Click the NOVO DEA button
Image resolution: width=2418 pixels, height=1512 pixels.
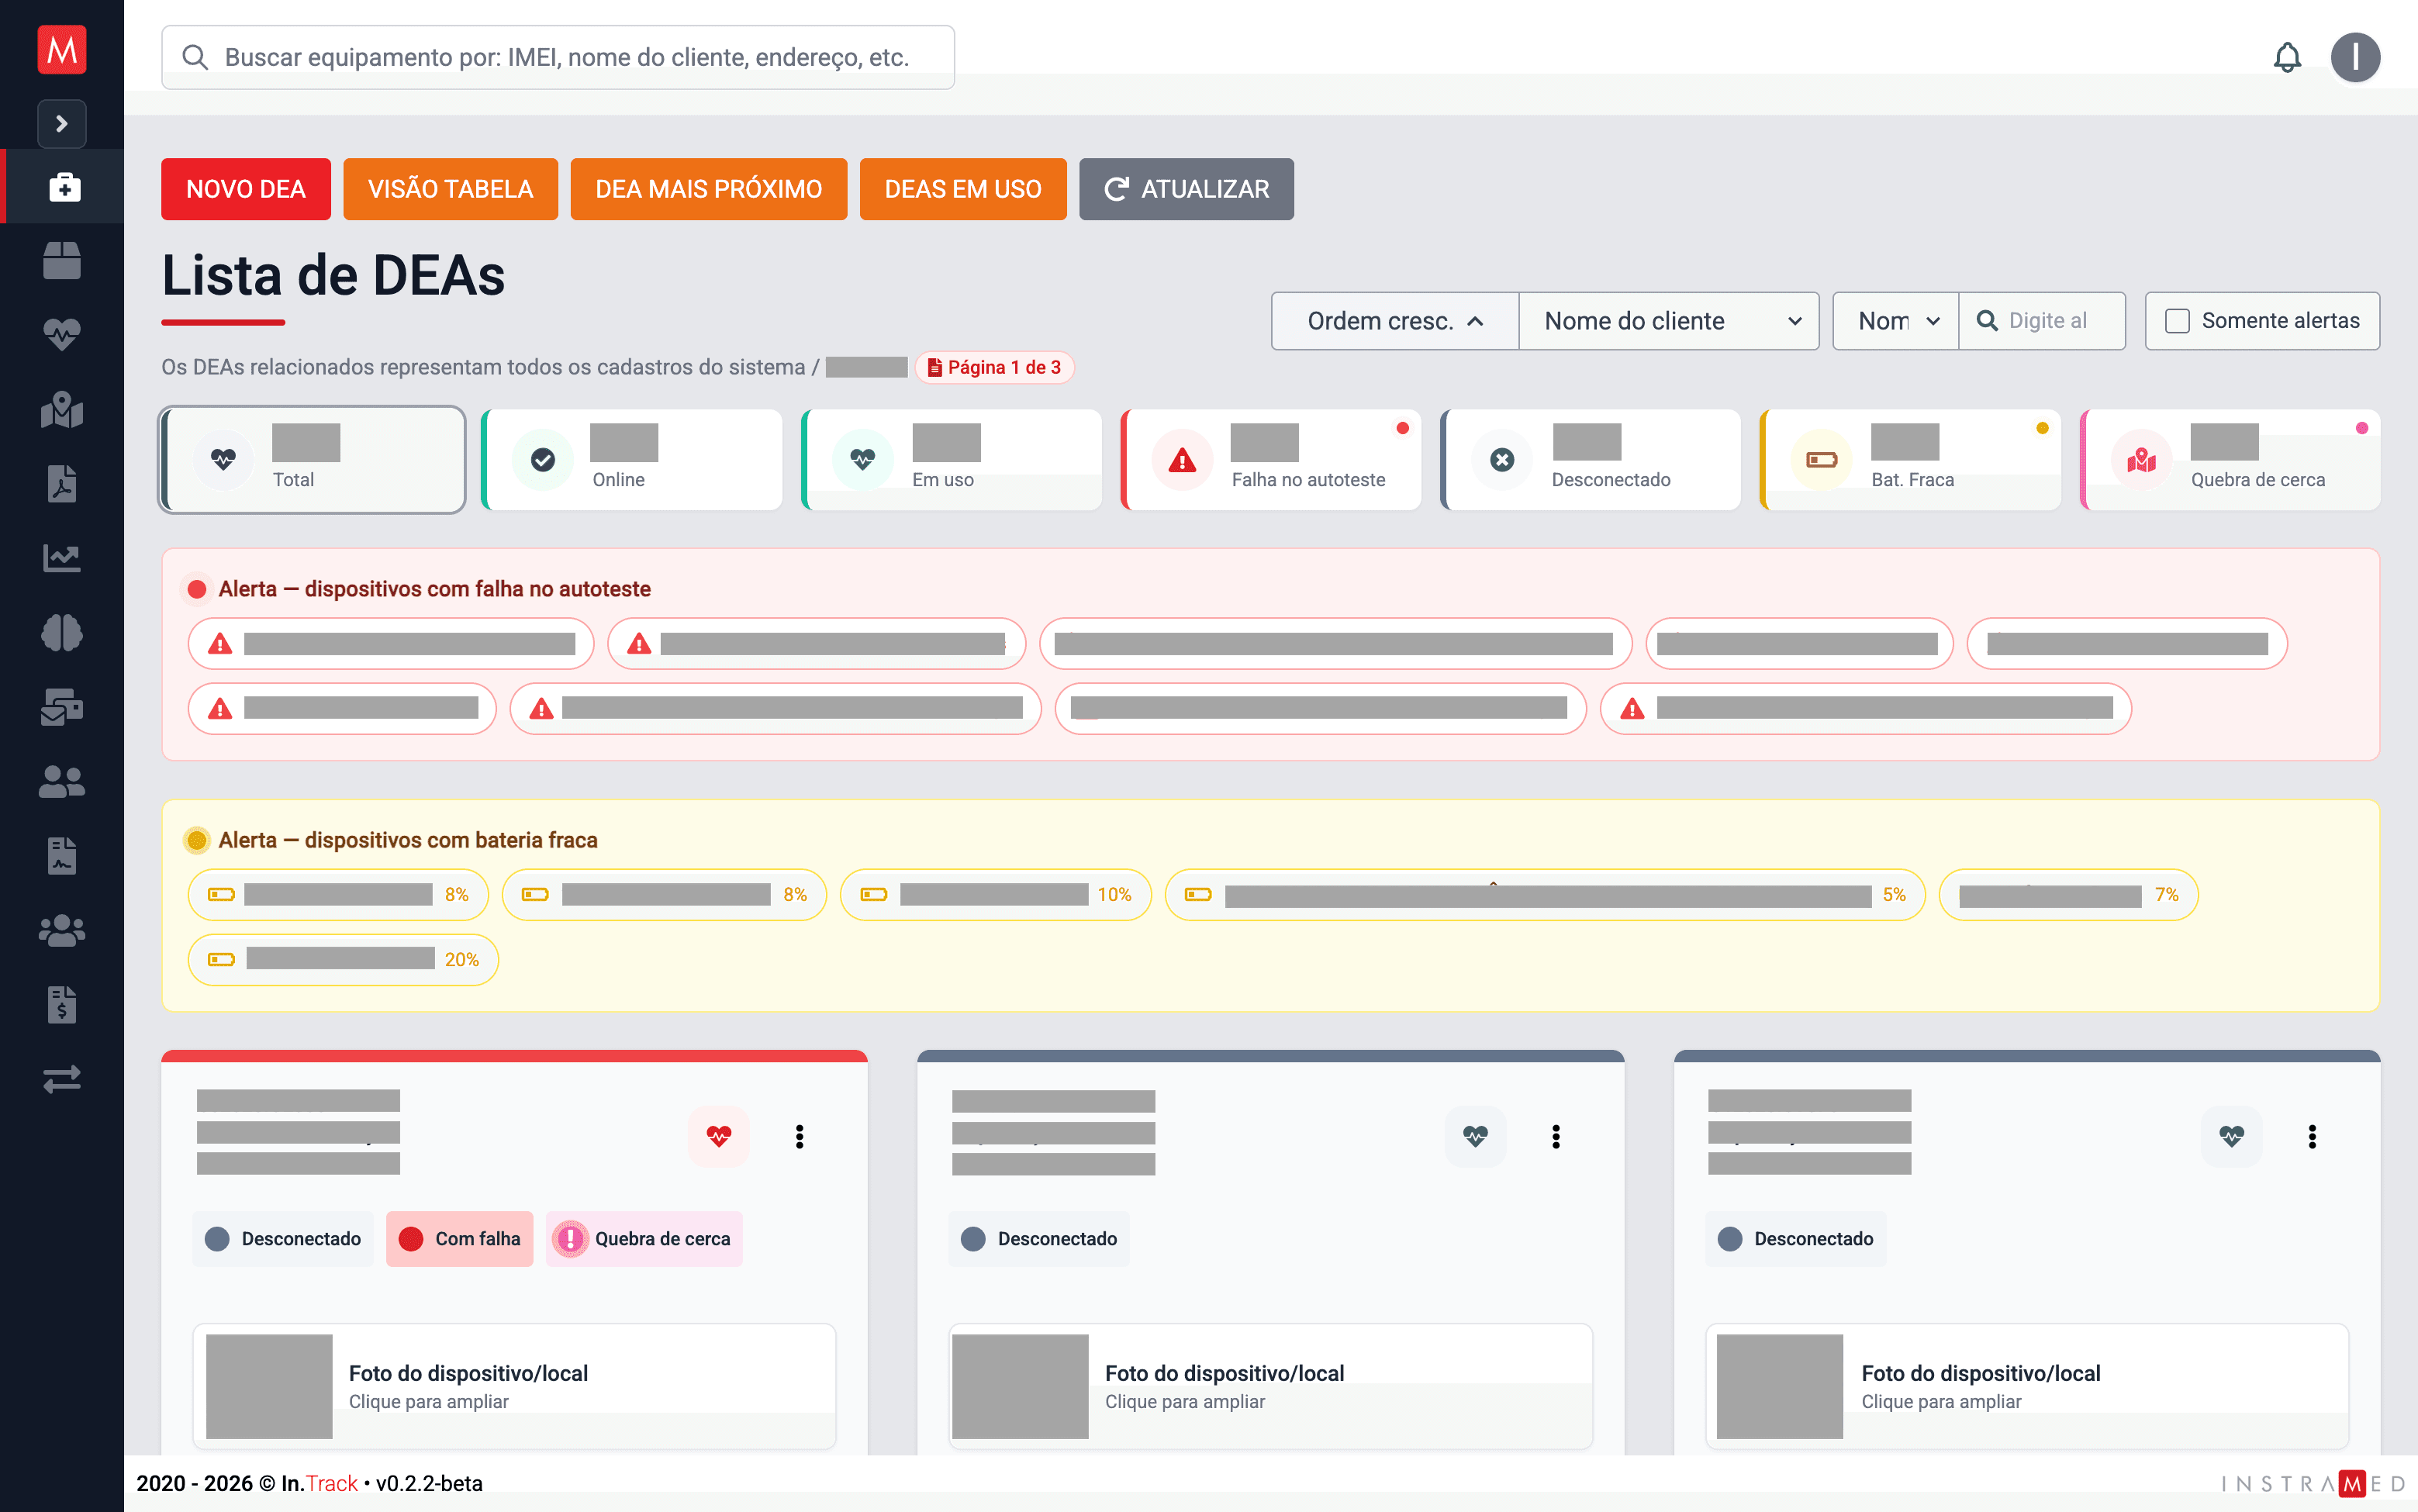pos(246,189)
